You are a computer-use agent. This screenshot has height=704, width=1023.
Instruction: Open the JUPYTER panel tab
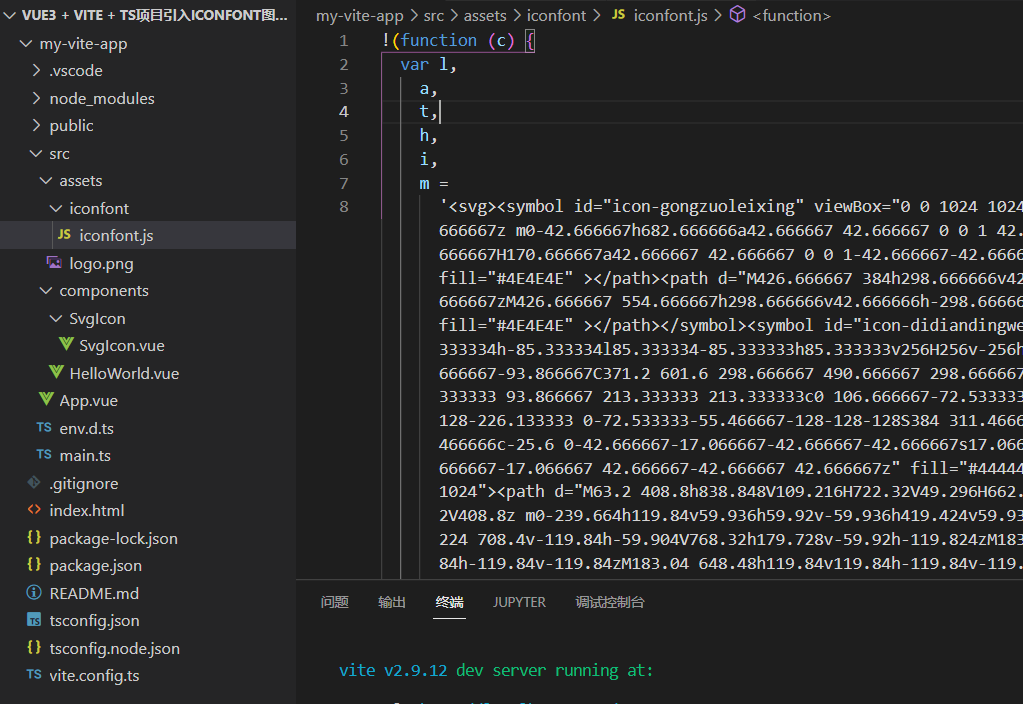pyautogui.click(x=519, y=602)
